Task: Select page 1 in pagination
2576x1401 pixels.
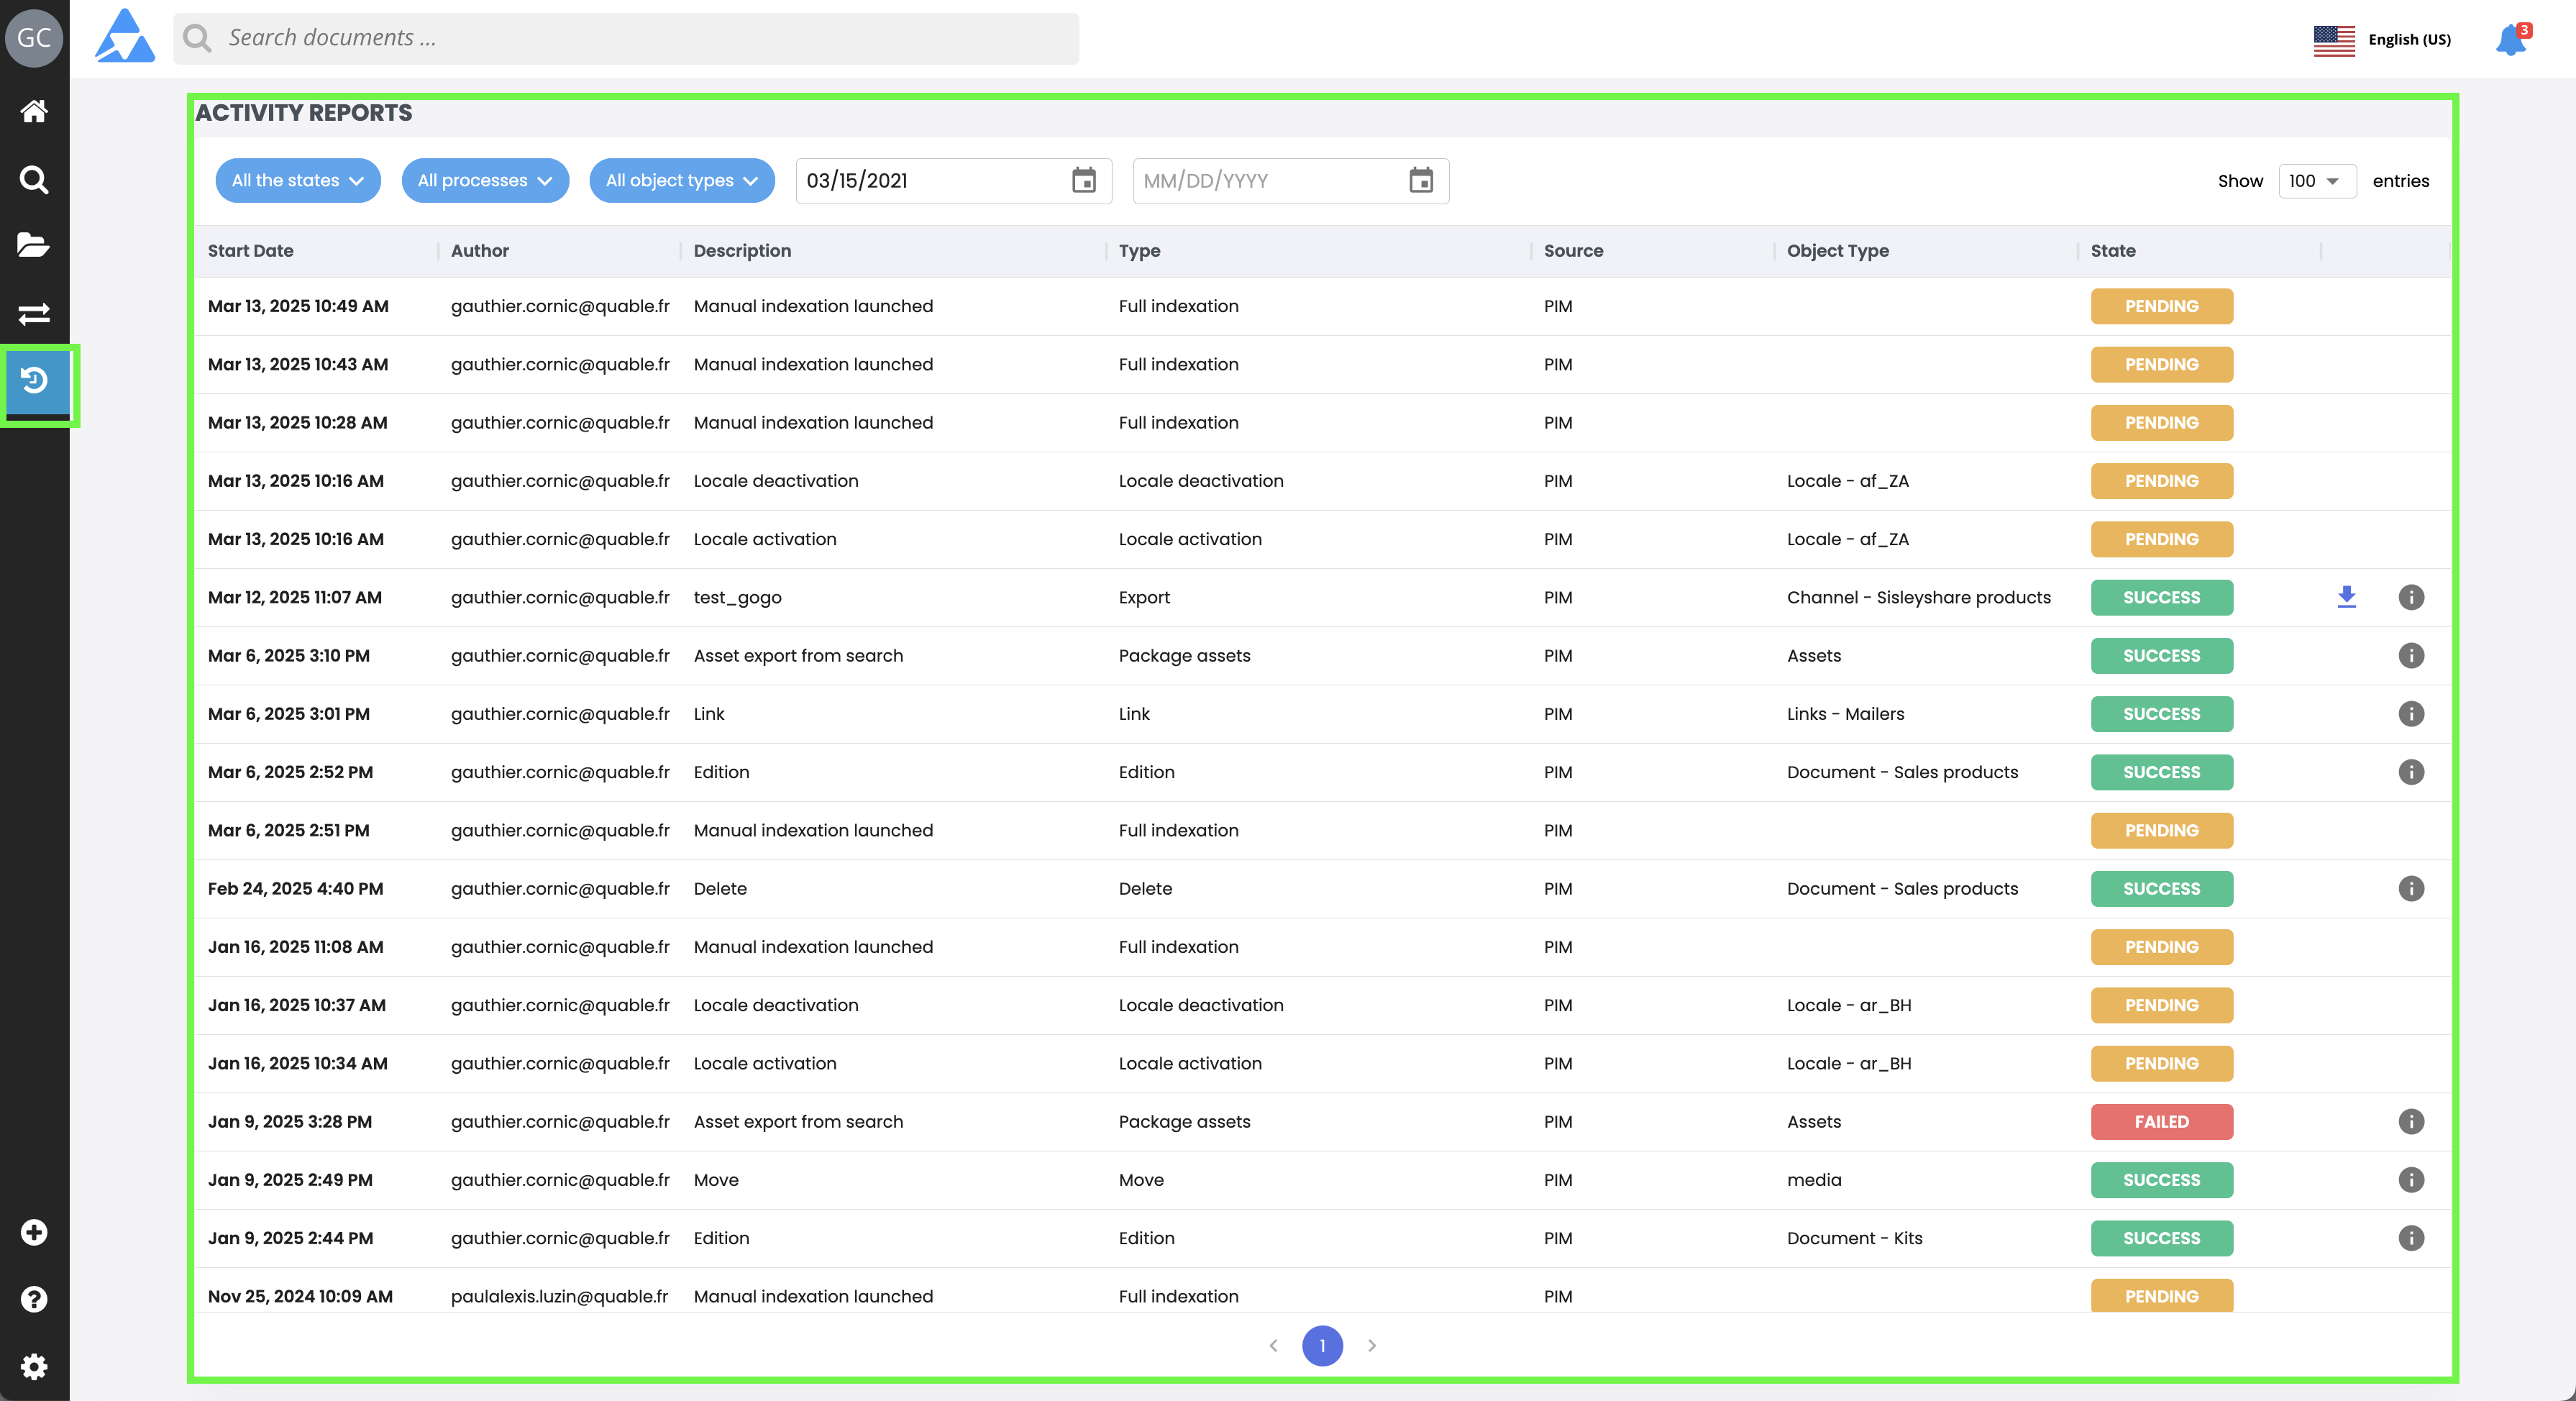Action: pyautogui.click(x=1322, y=1345)
